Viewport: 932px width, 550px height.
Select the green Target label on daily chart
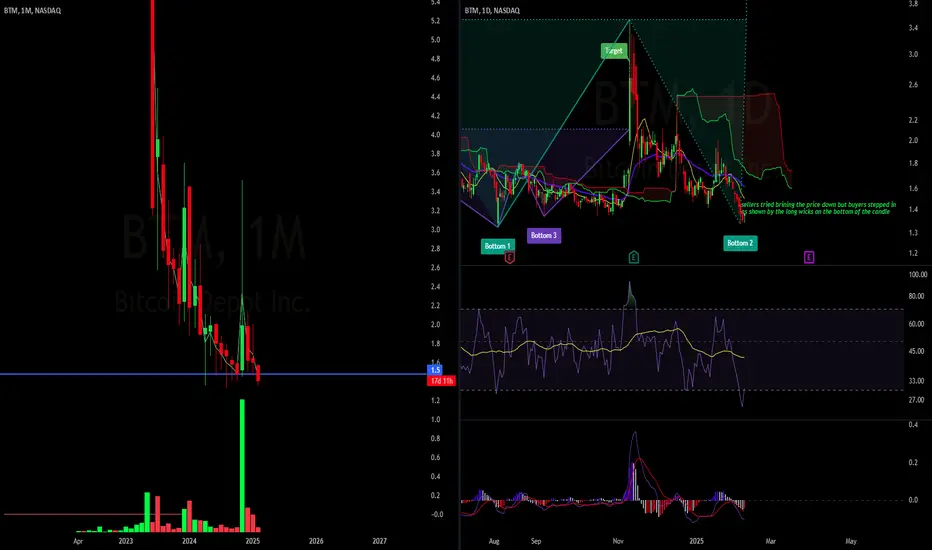pos(613,51)
